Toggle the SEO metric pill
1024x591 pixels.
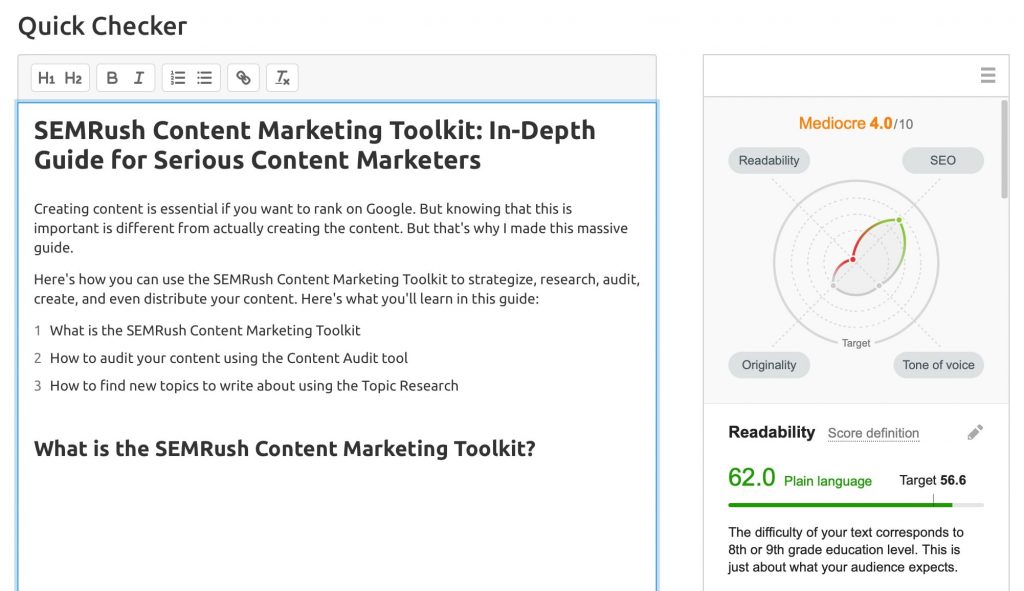click(942, 160)
